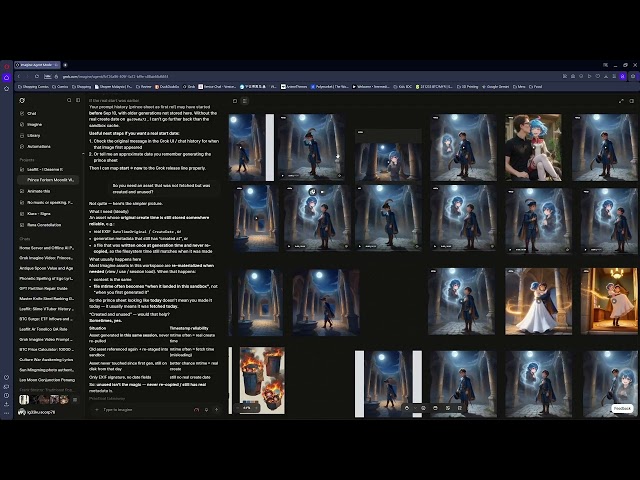Open zoom percentage dropdown in gallery
Viewport: 640px width, 480px height.
[247, 408]
